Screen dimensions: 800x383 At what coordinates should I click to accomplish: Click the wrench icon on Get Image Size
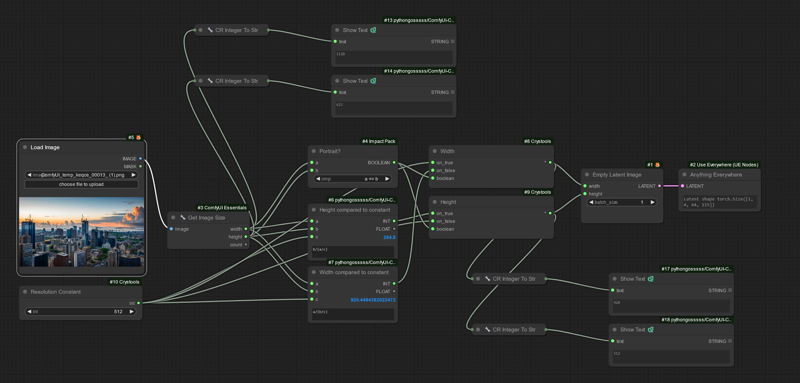coord(183,217)
